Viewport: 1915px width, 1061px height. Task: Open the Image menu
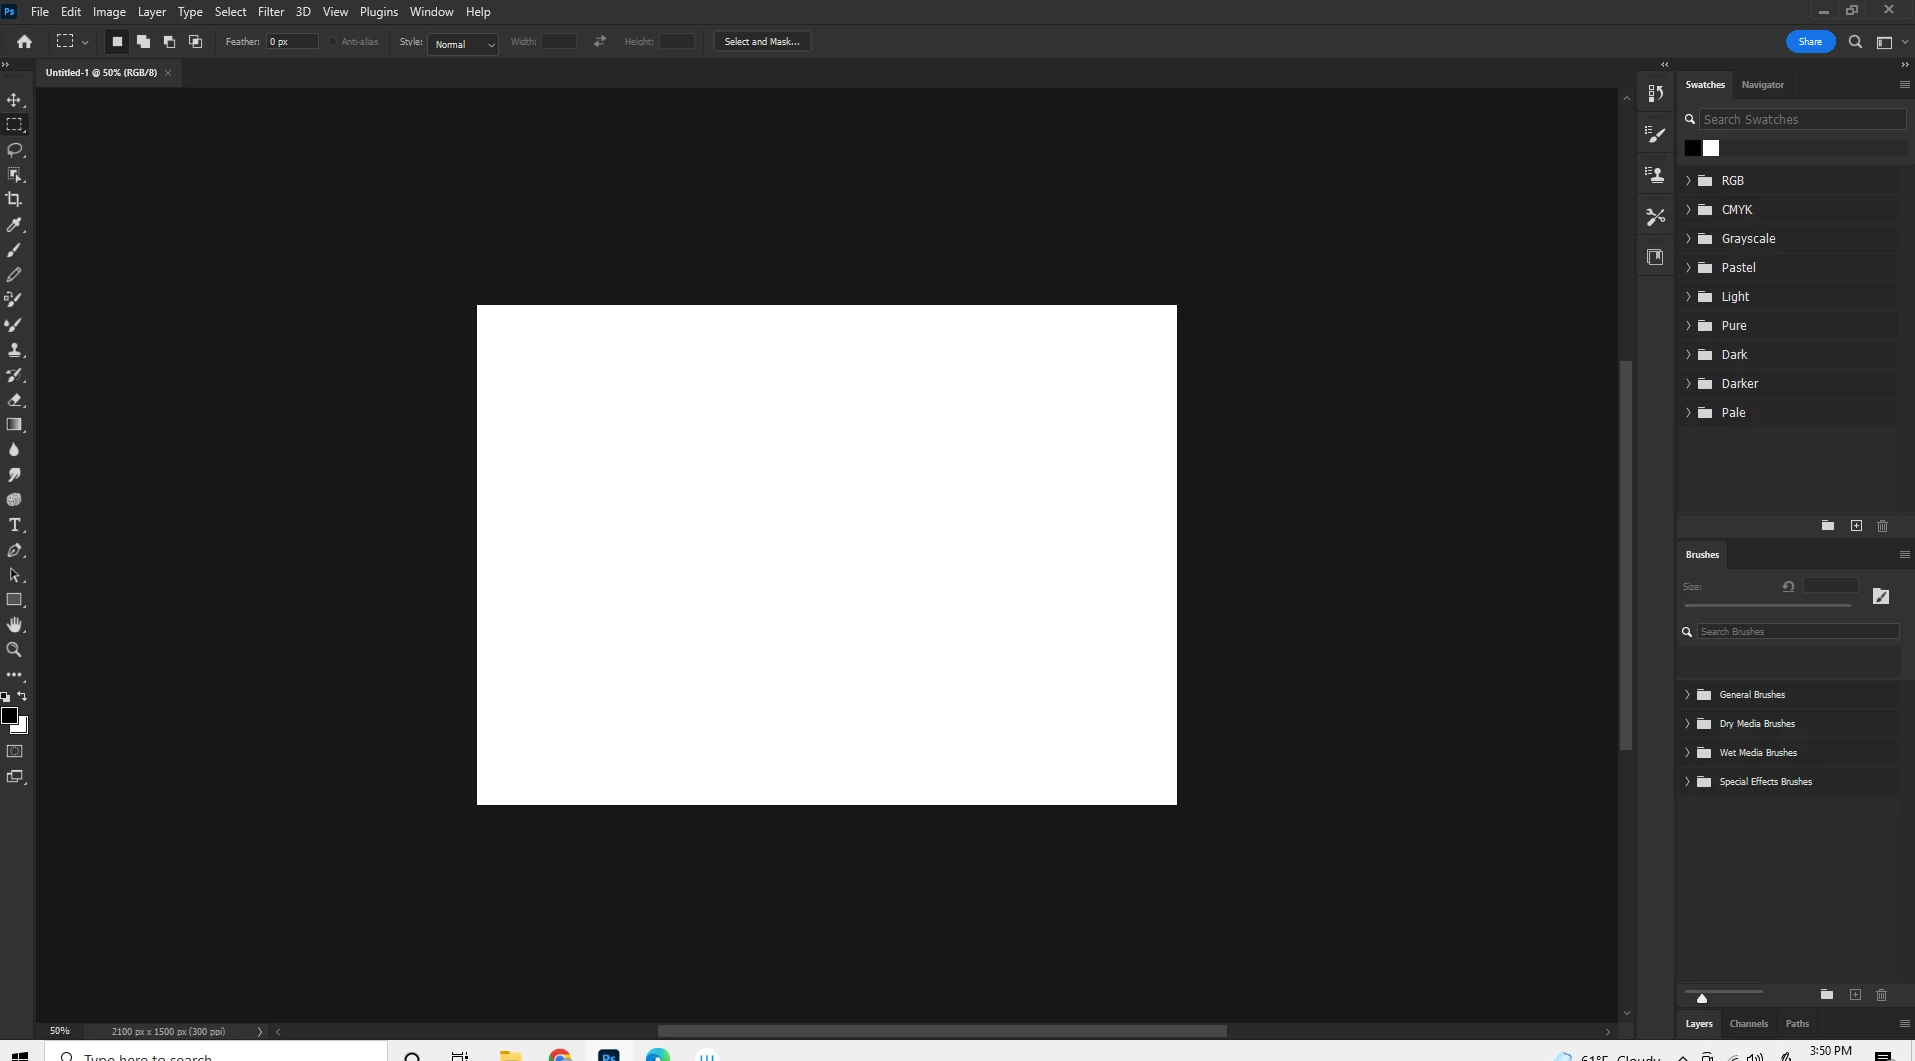click(x=109, y=12)
